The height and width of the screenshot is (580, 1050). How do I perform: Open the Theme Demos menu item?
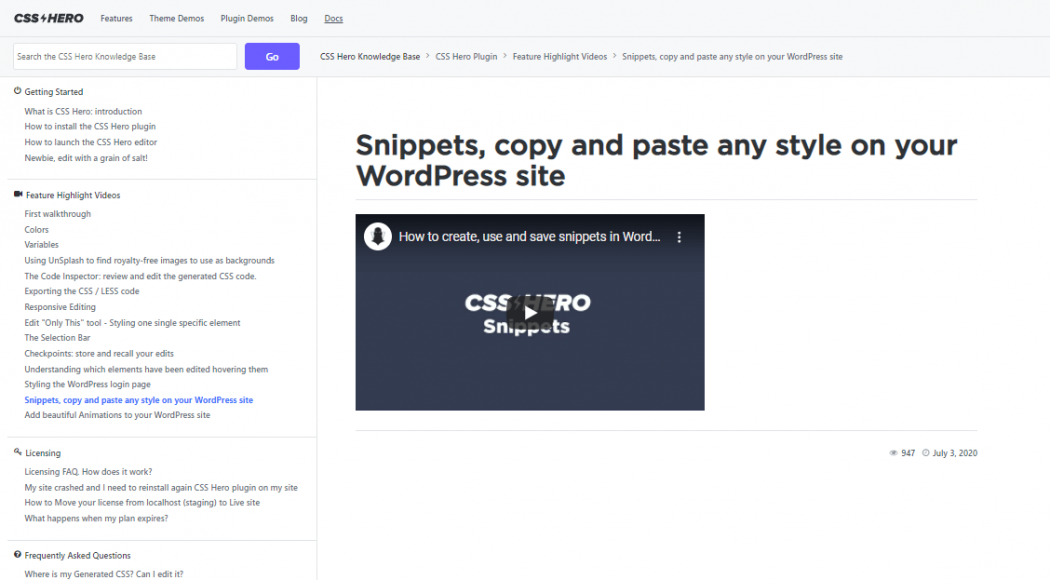click(x=176, y=18)
